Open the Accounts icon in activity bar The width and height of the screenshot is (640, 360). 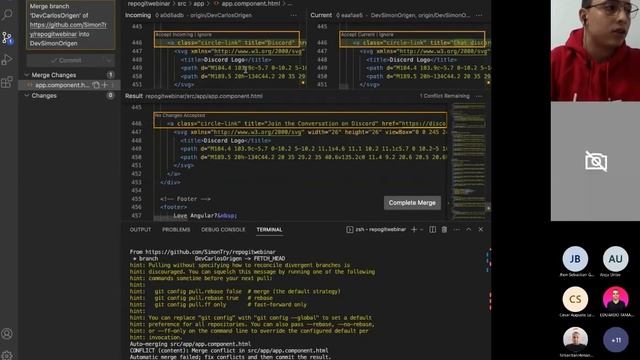[7, 334]
